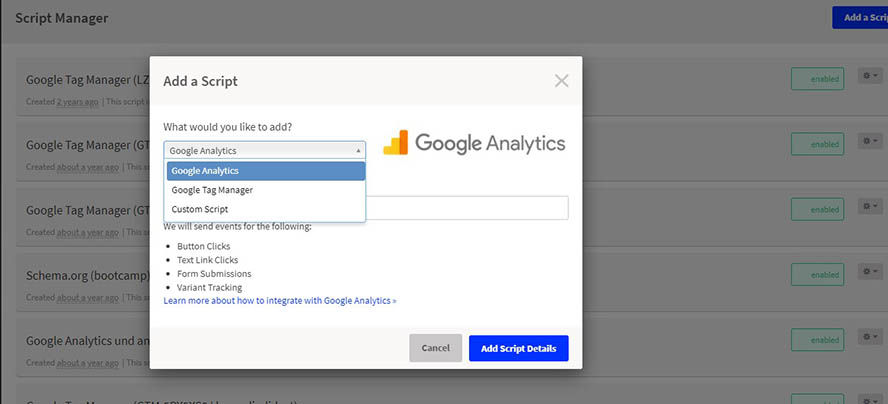Click the Add Script Details button
This screenshot has height=404, width=888.
point(518,348)
